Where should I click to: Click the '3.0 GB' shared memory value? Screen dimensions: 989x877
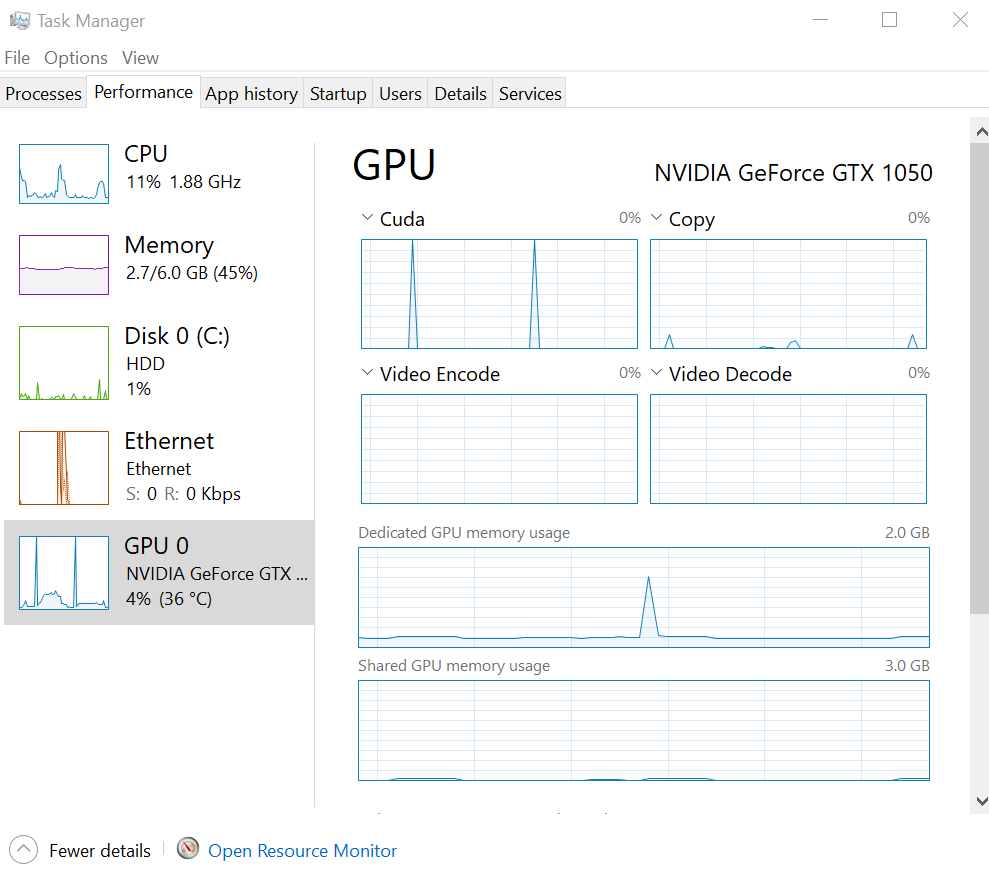tap(907, 666)
